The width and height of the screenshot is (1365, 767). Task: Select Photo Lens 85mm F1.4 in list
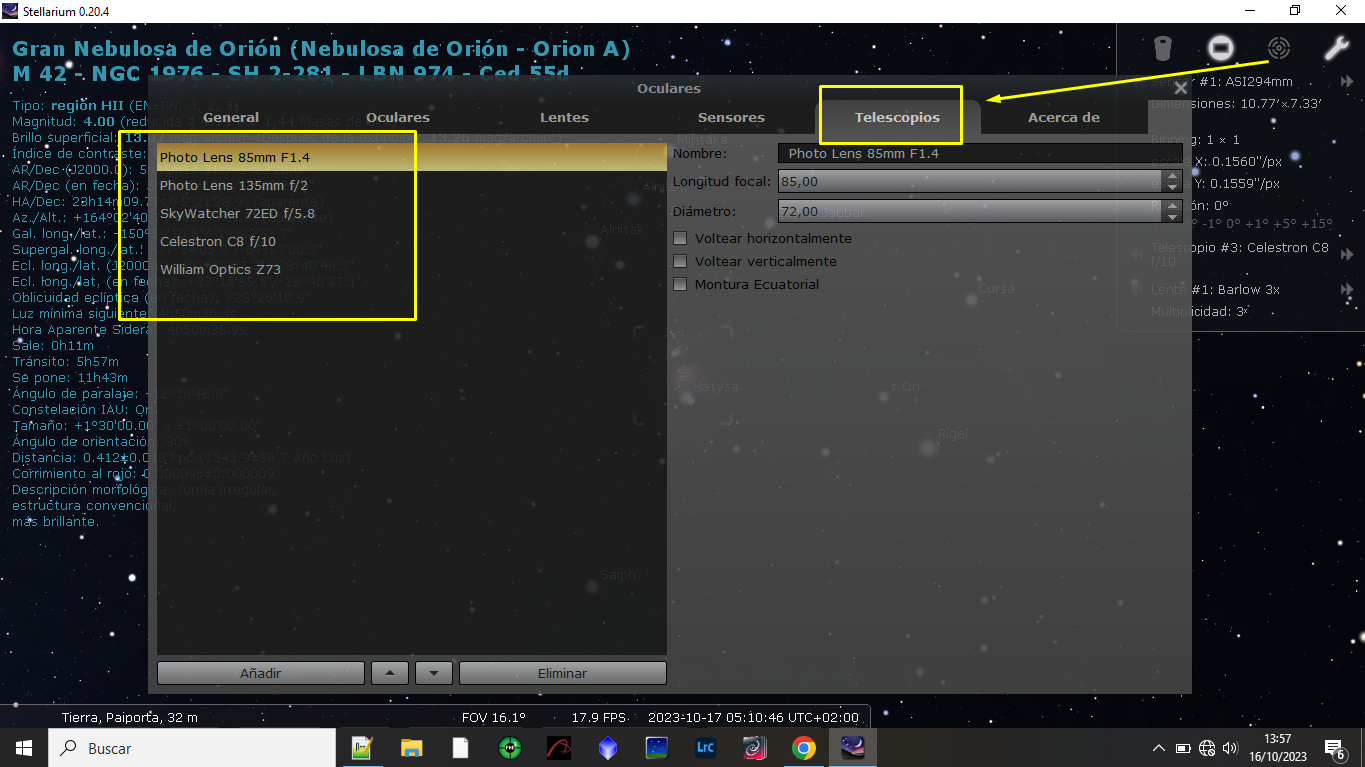[411, 157]
